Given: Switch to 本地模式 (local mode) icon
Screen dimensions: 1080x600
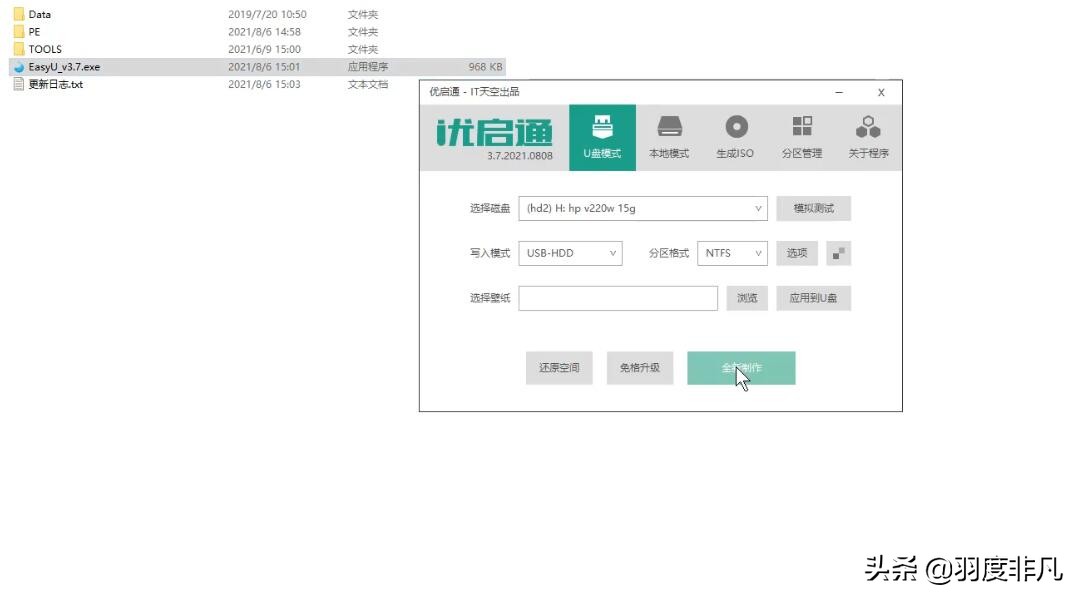Looking at the screenshot, I should click(669, 137).
